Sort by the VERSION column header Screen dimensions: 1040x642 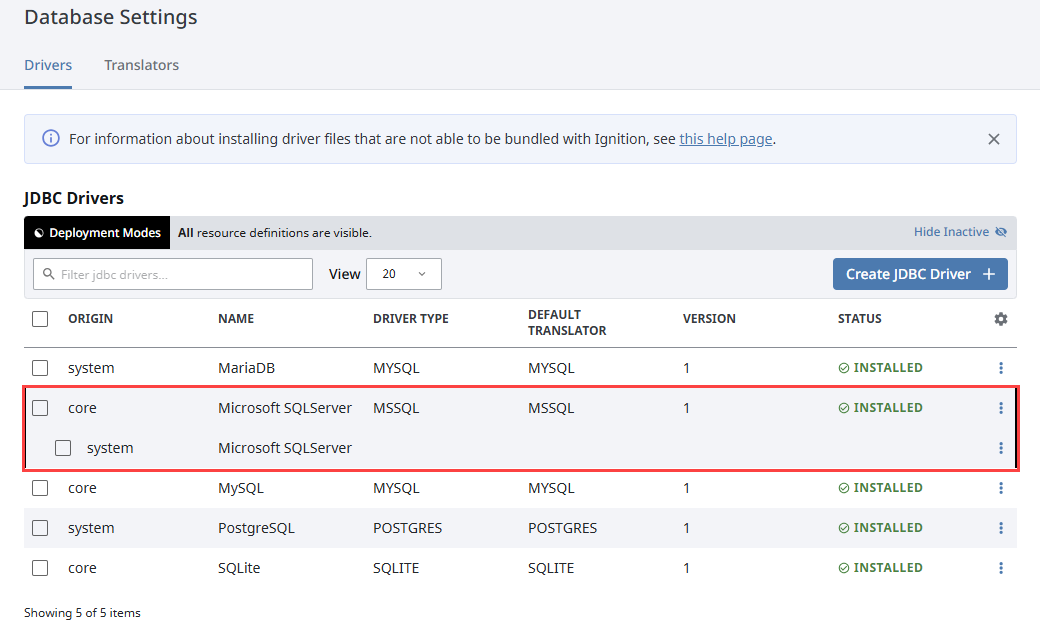coord(709,319)
